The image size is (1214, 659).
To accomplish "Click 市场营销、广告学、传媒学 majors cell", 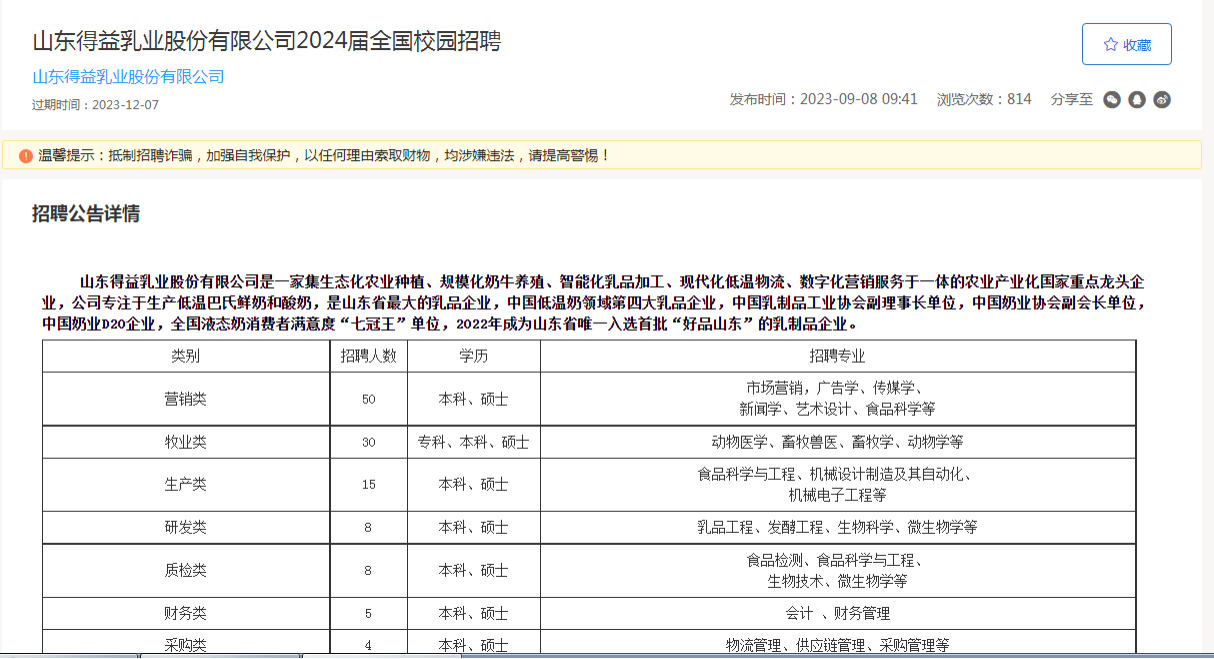I will [x=838, y=399].
